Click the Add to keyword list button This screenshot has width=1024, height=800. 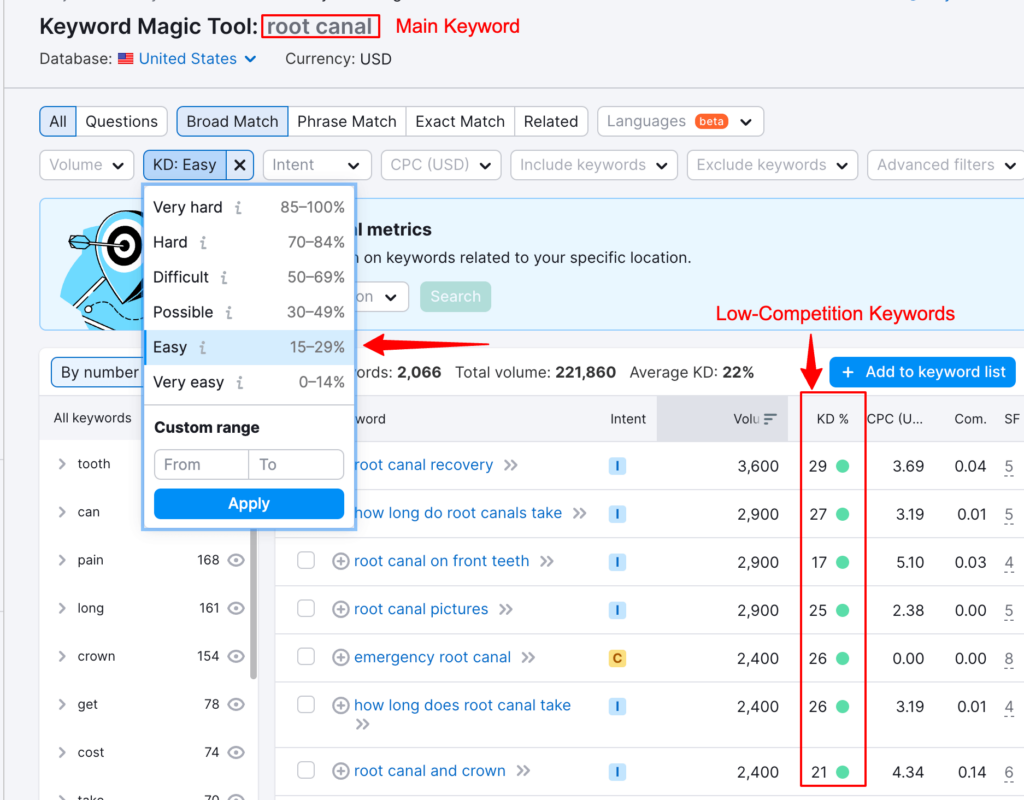pyautogui.click(x=923, y=372)
